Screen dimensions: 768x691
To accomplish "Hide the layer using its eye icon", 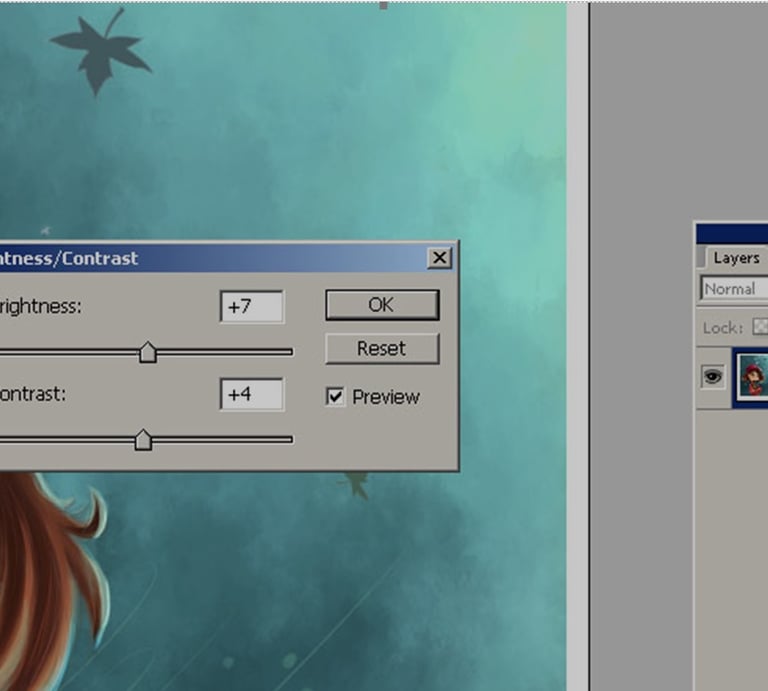I will (713, 377).
